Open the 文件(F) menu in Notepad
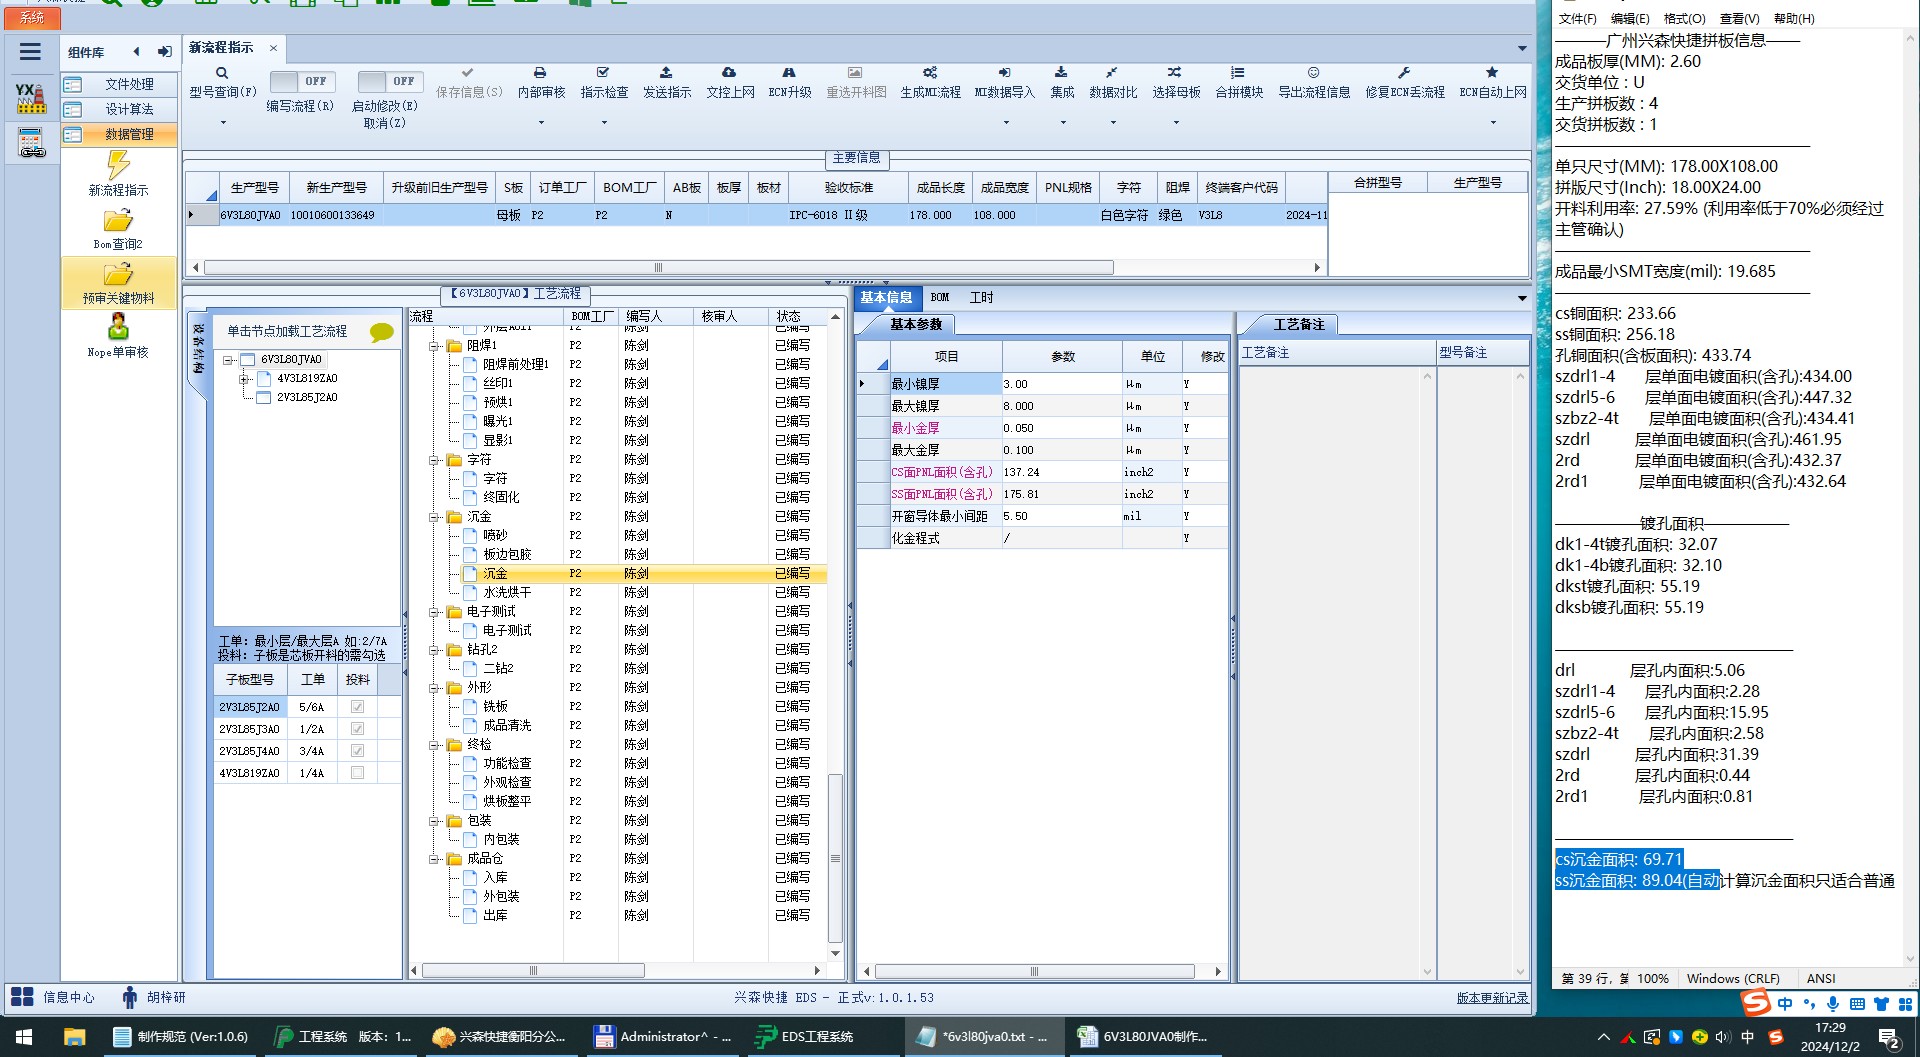This screenshot has width=1920, height=1057. [1577, 18]
